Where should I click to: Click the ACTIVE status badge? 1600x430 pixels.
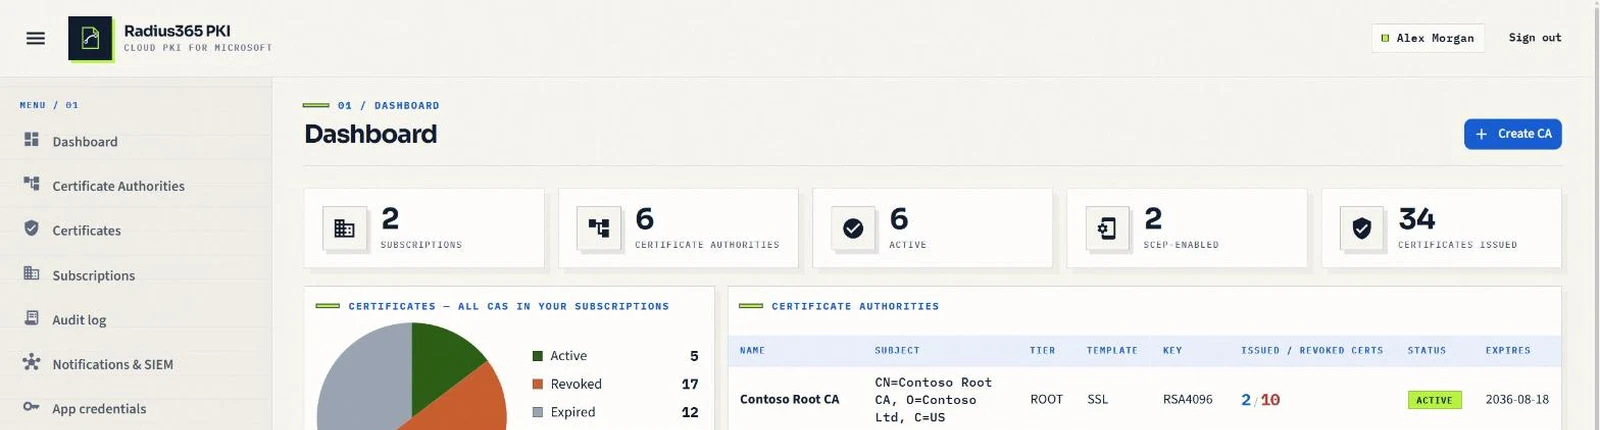point(1434,400)
